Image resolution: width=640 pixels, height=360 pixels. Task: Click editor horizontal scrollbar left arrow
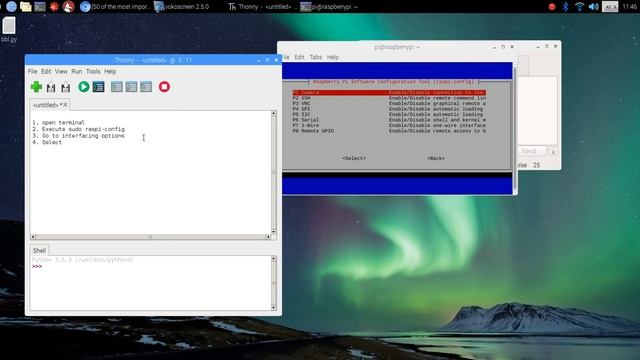click(33, 237)
